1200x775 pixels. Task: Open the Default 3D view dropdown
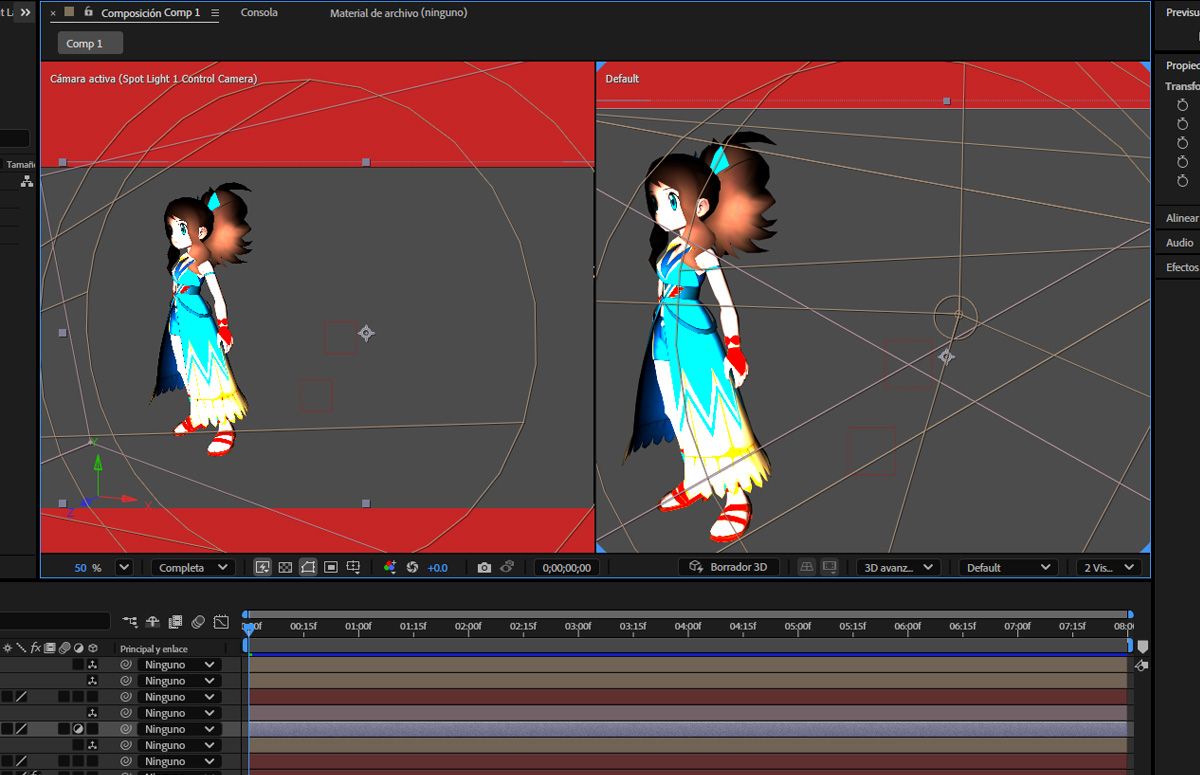(1008, 567)
